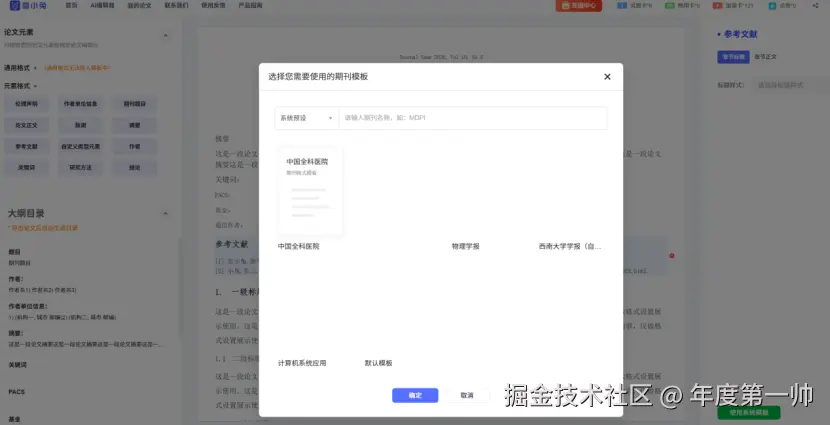
Task: Click the blue card icon in header
Action: point(622,5)
